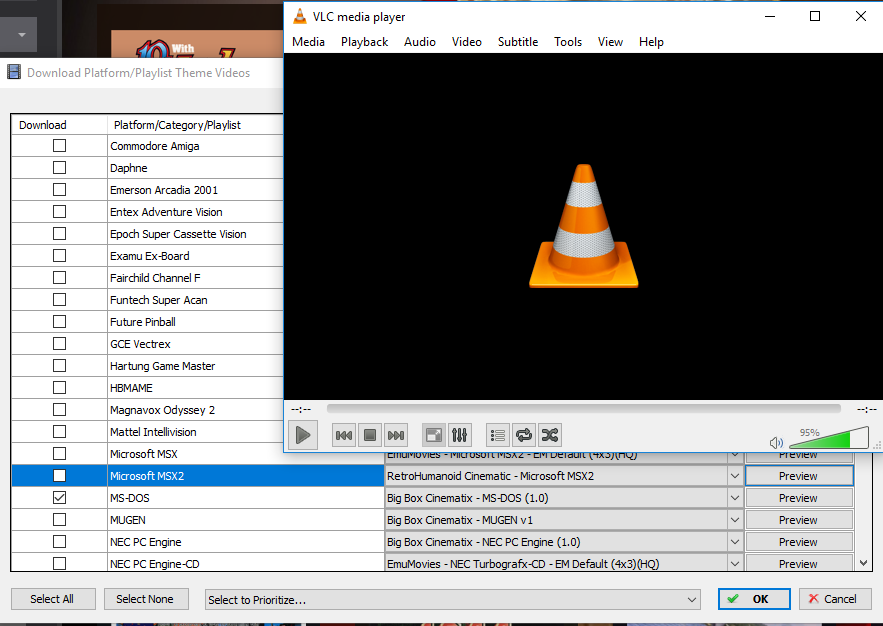Toggle VLC fullscreen video button

click(434, 435)
